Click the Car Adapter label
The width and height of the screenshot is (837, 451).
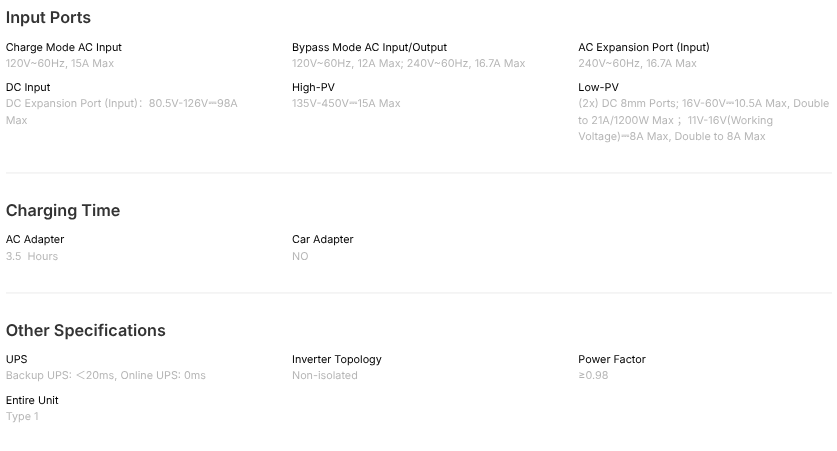322,239
